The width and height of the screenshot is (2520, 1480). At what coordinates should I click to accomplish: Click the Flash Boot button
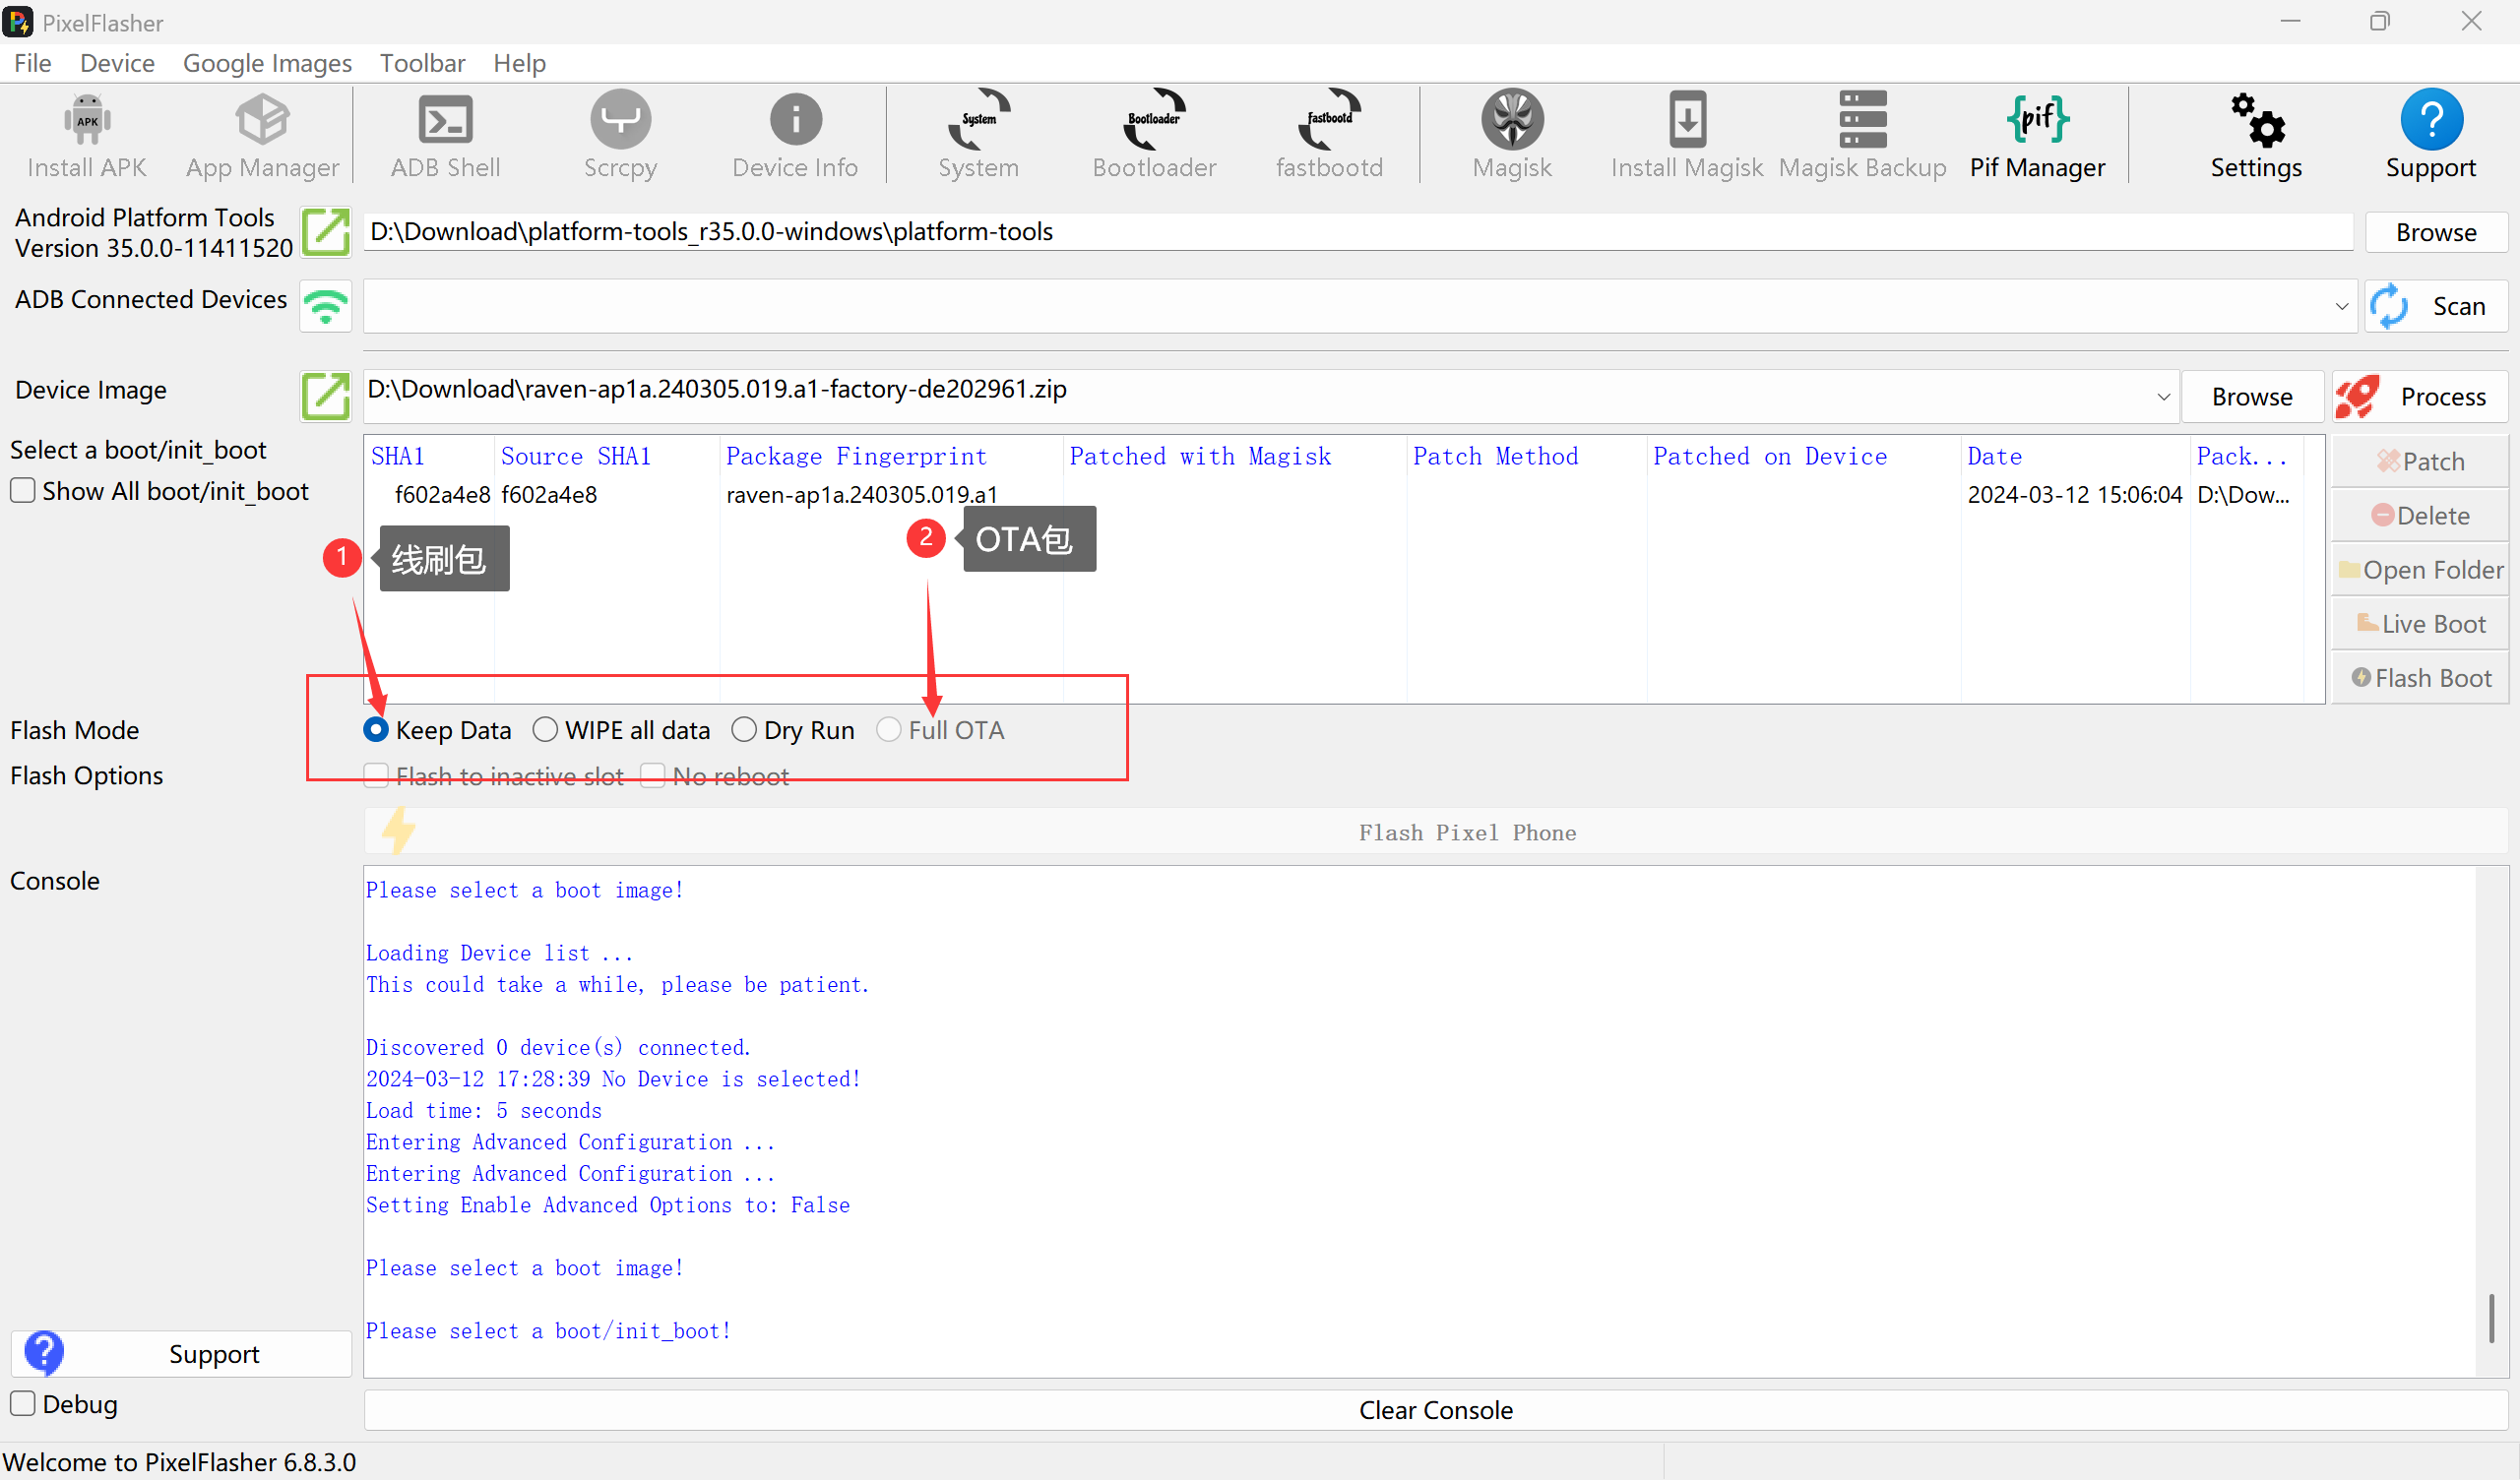(x=2420, y=677)
